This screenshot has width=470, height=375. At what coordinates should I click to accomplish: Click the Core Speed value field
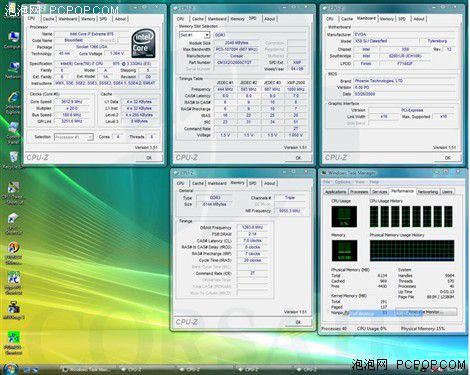pos(72,101)
